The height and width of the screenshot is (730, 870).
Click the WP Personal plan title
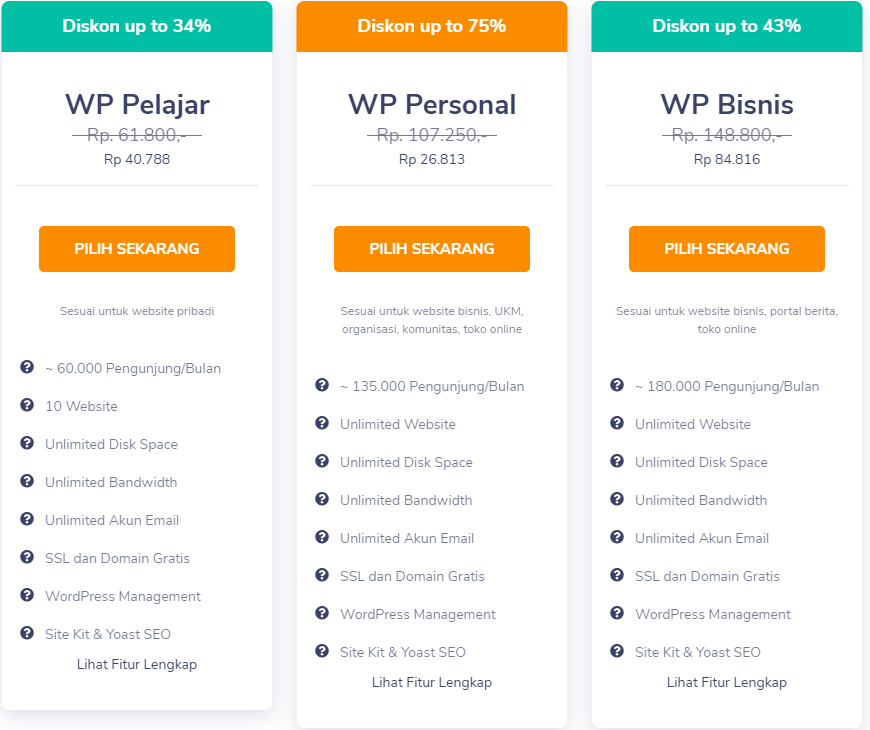(432, 104)
